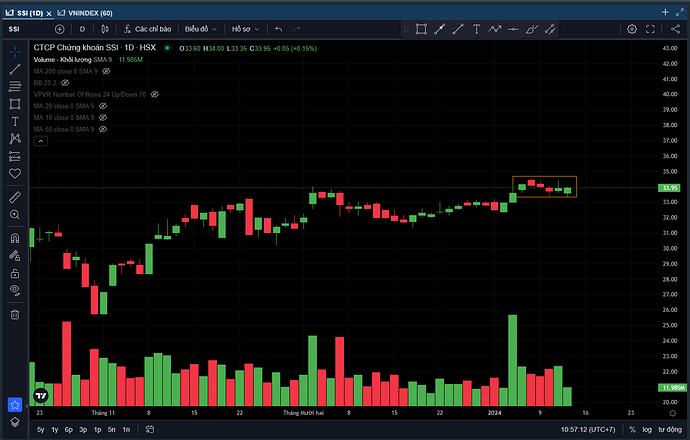Open the Hồ sơ dropdown
This screenshot has width=690, height=440.
tap(246, 29)
